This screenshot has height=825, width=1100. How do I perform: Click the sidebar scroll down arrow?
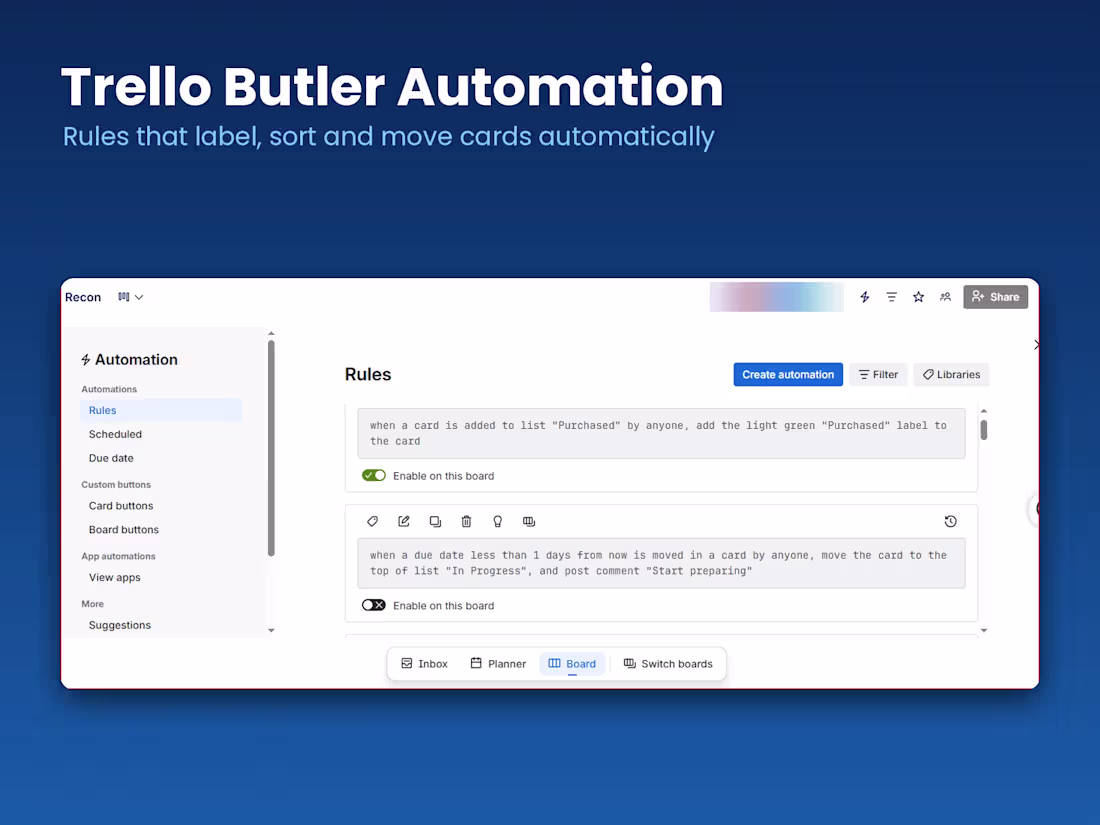click(271, 630)
